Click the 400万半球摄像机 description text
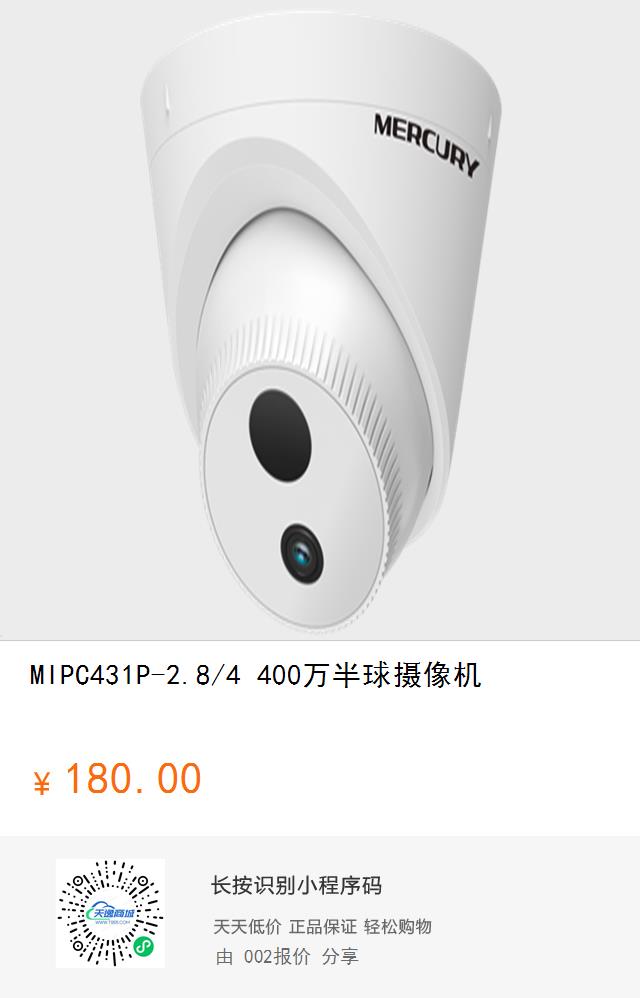Image resolution: width=640 pixels, height=998 pixels. 369,675
